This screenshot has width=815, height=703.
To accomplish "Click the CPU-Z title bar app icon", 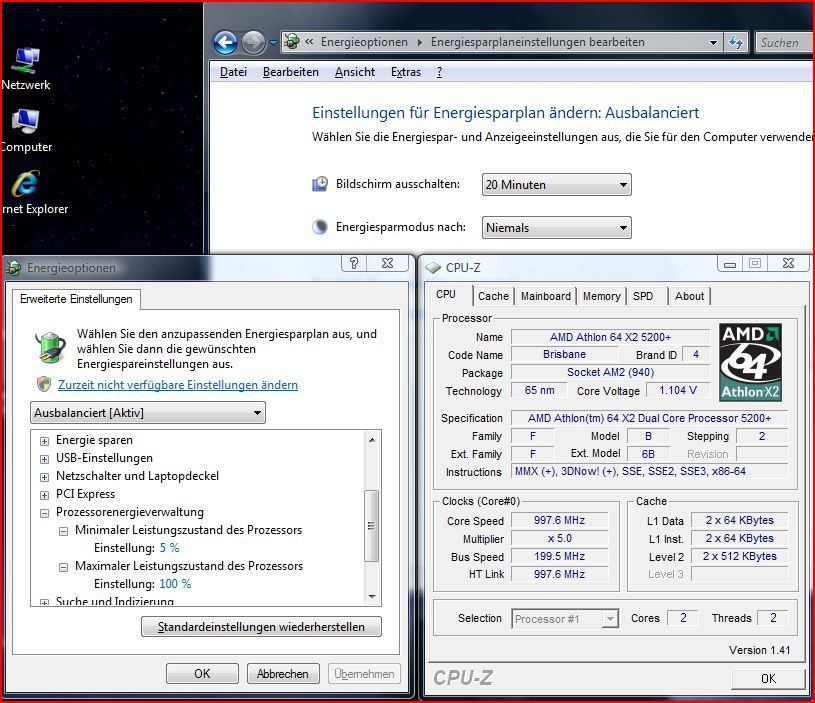I will (432, 268).
